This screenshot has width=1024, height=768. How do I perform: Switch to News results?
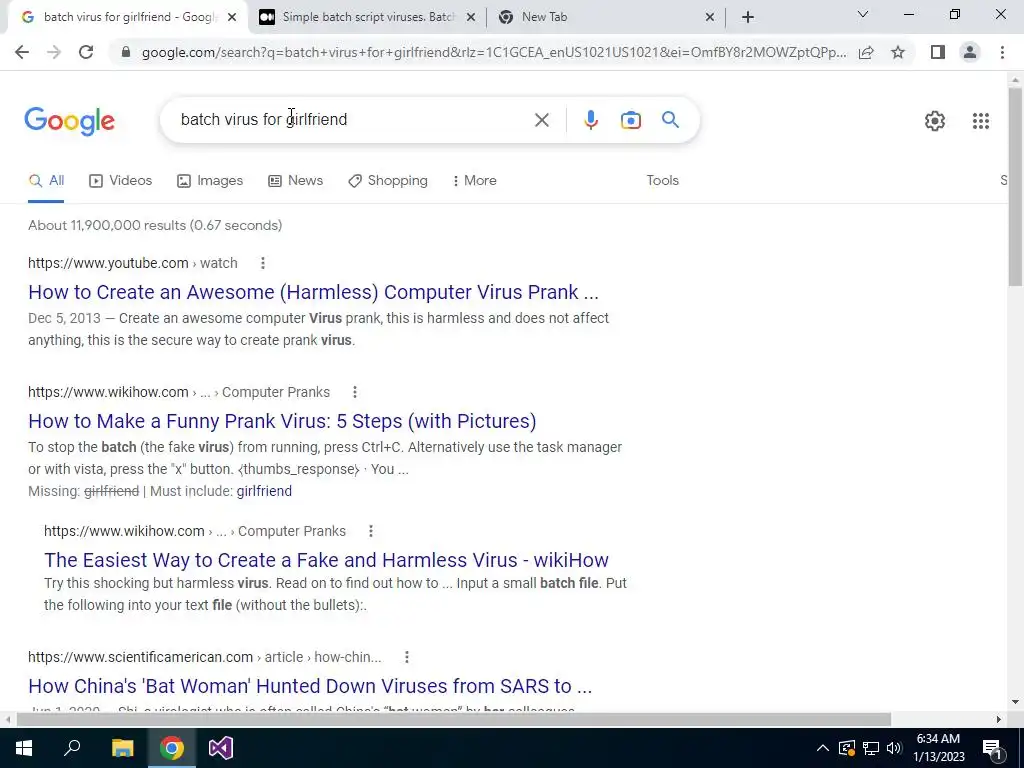click(295, 181)
